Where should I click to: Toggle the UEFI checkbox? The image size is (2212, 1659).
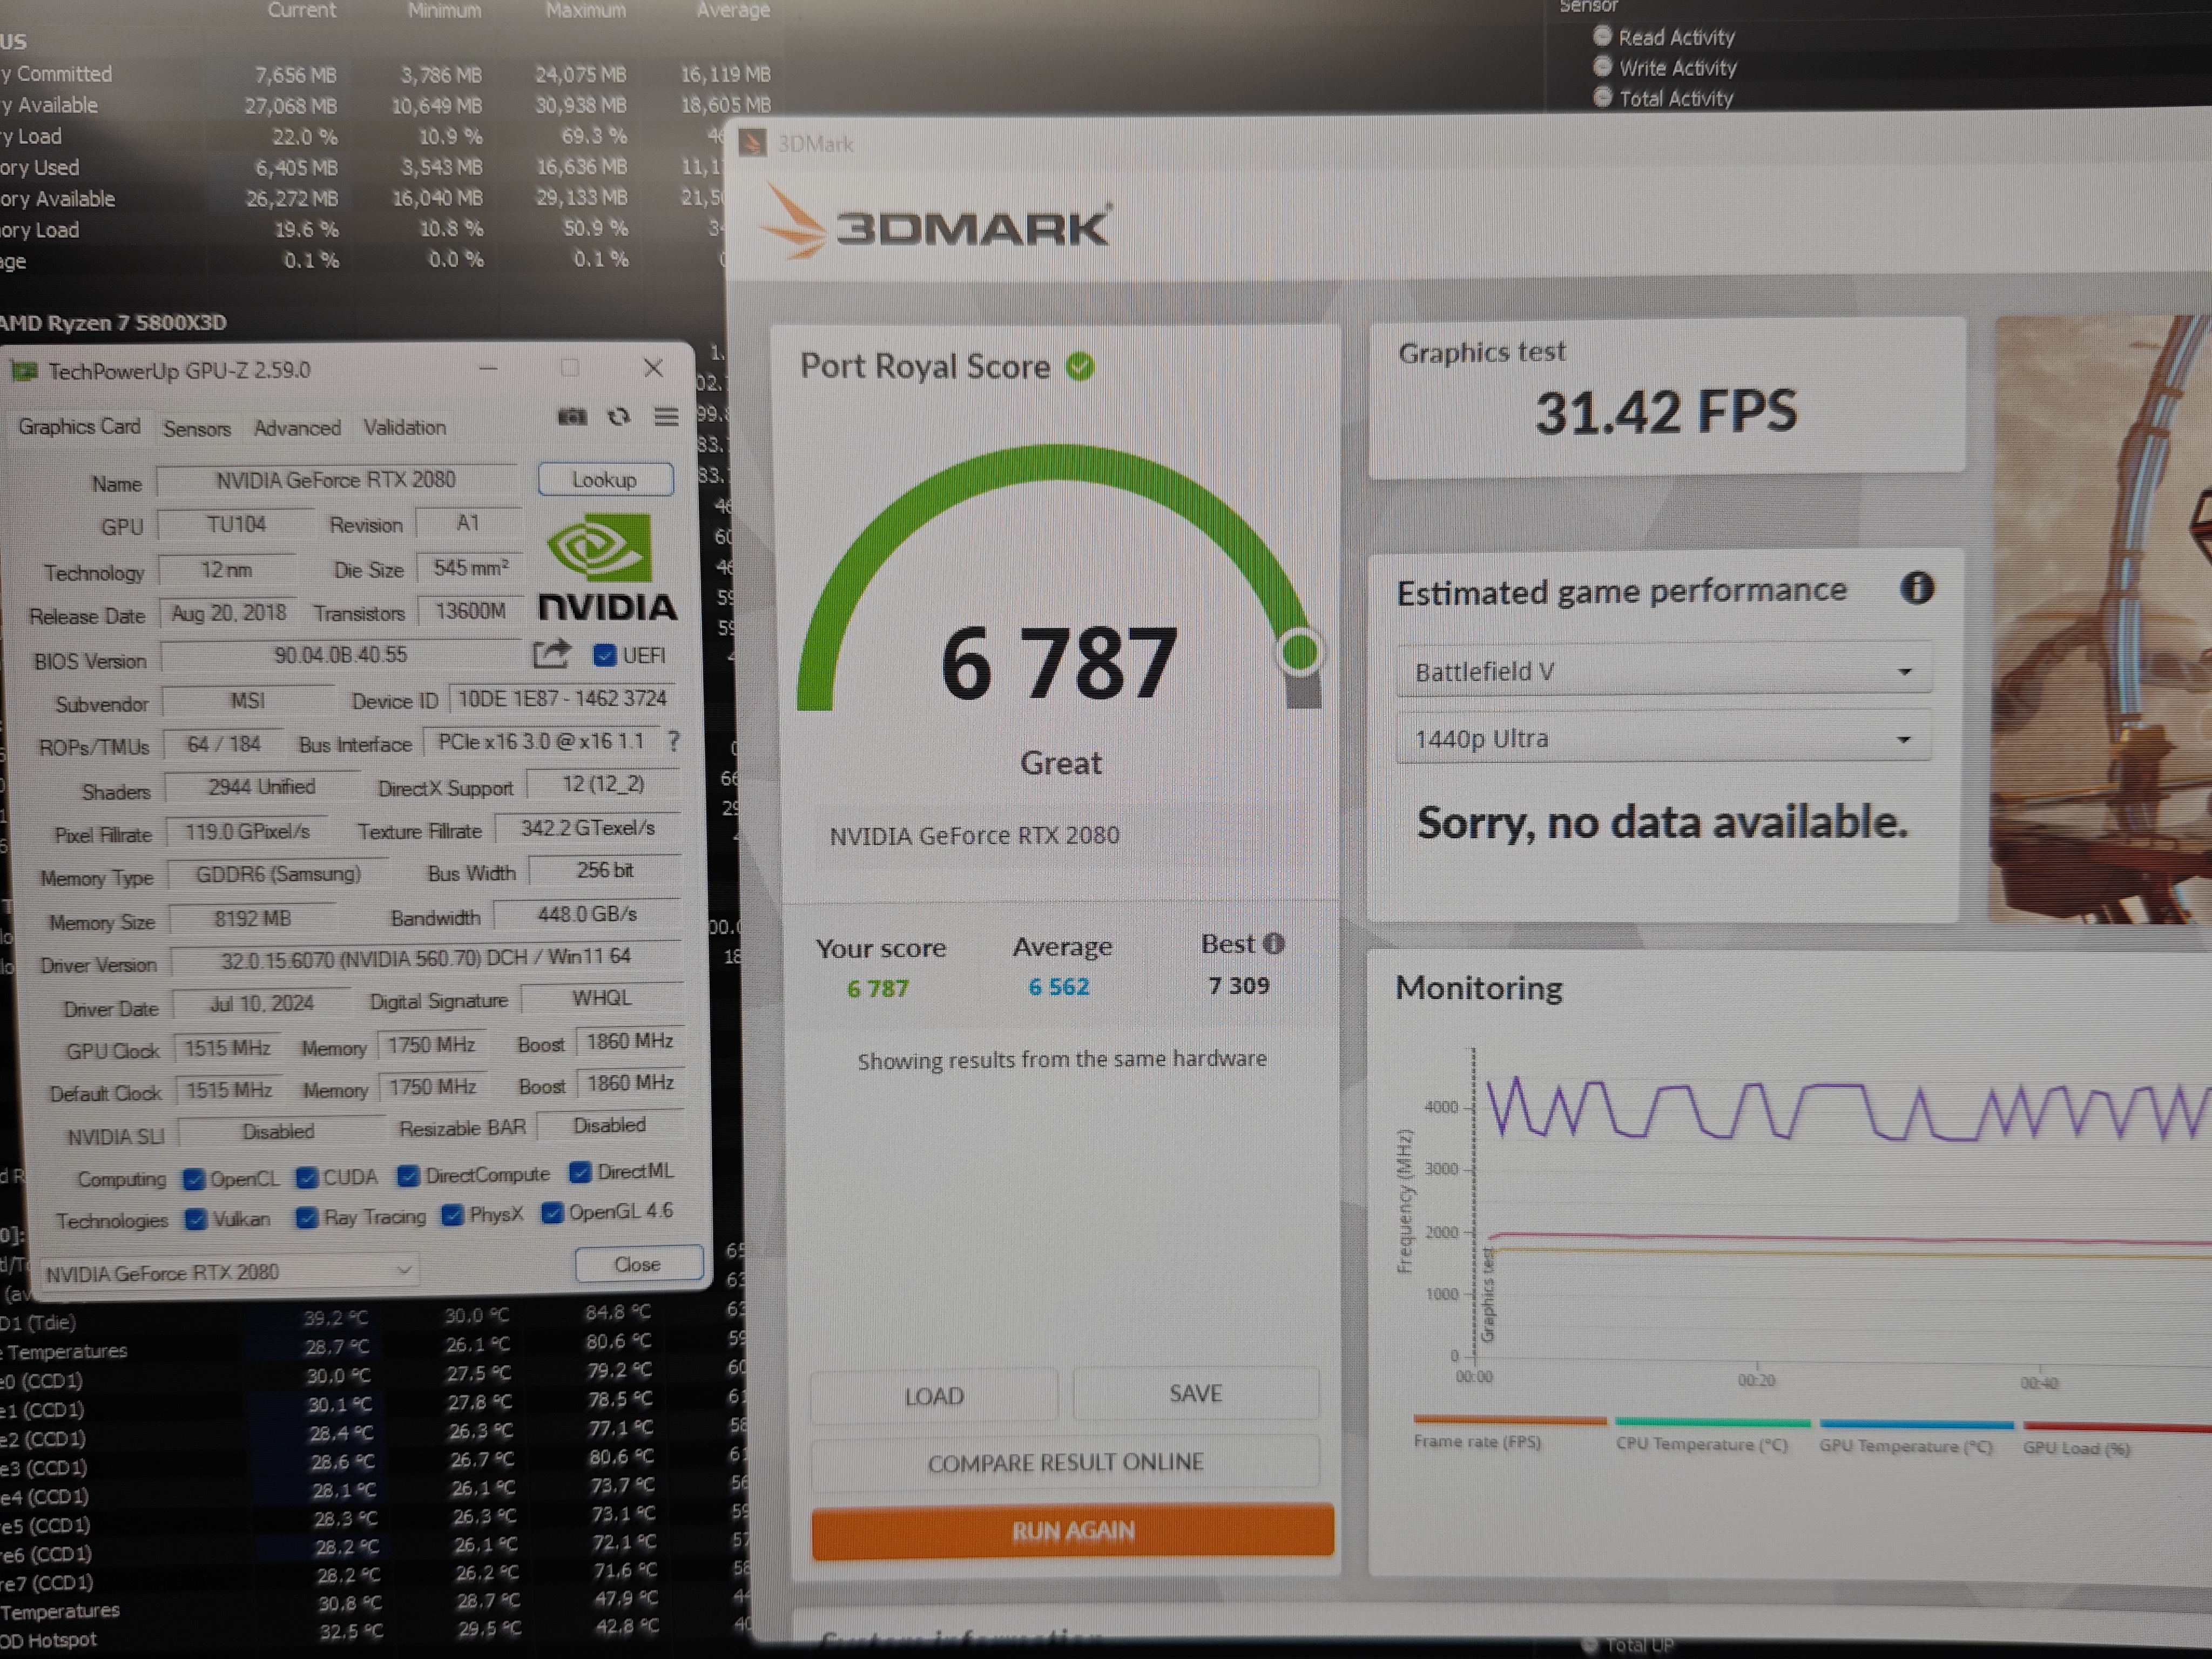[604, 655]
